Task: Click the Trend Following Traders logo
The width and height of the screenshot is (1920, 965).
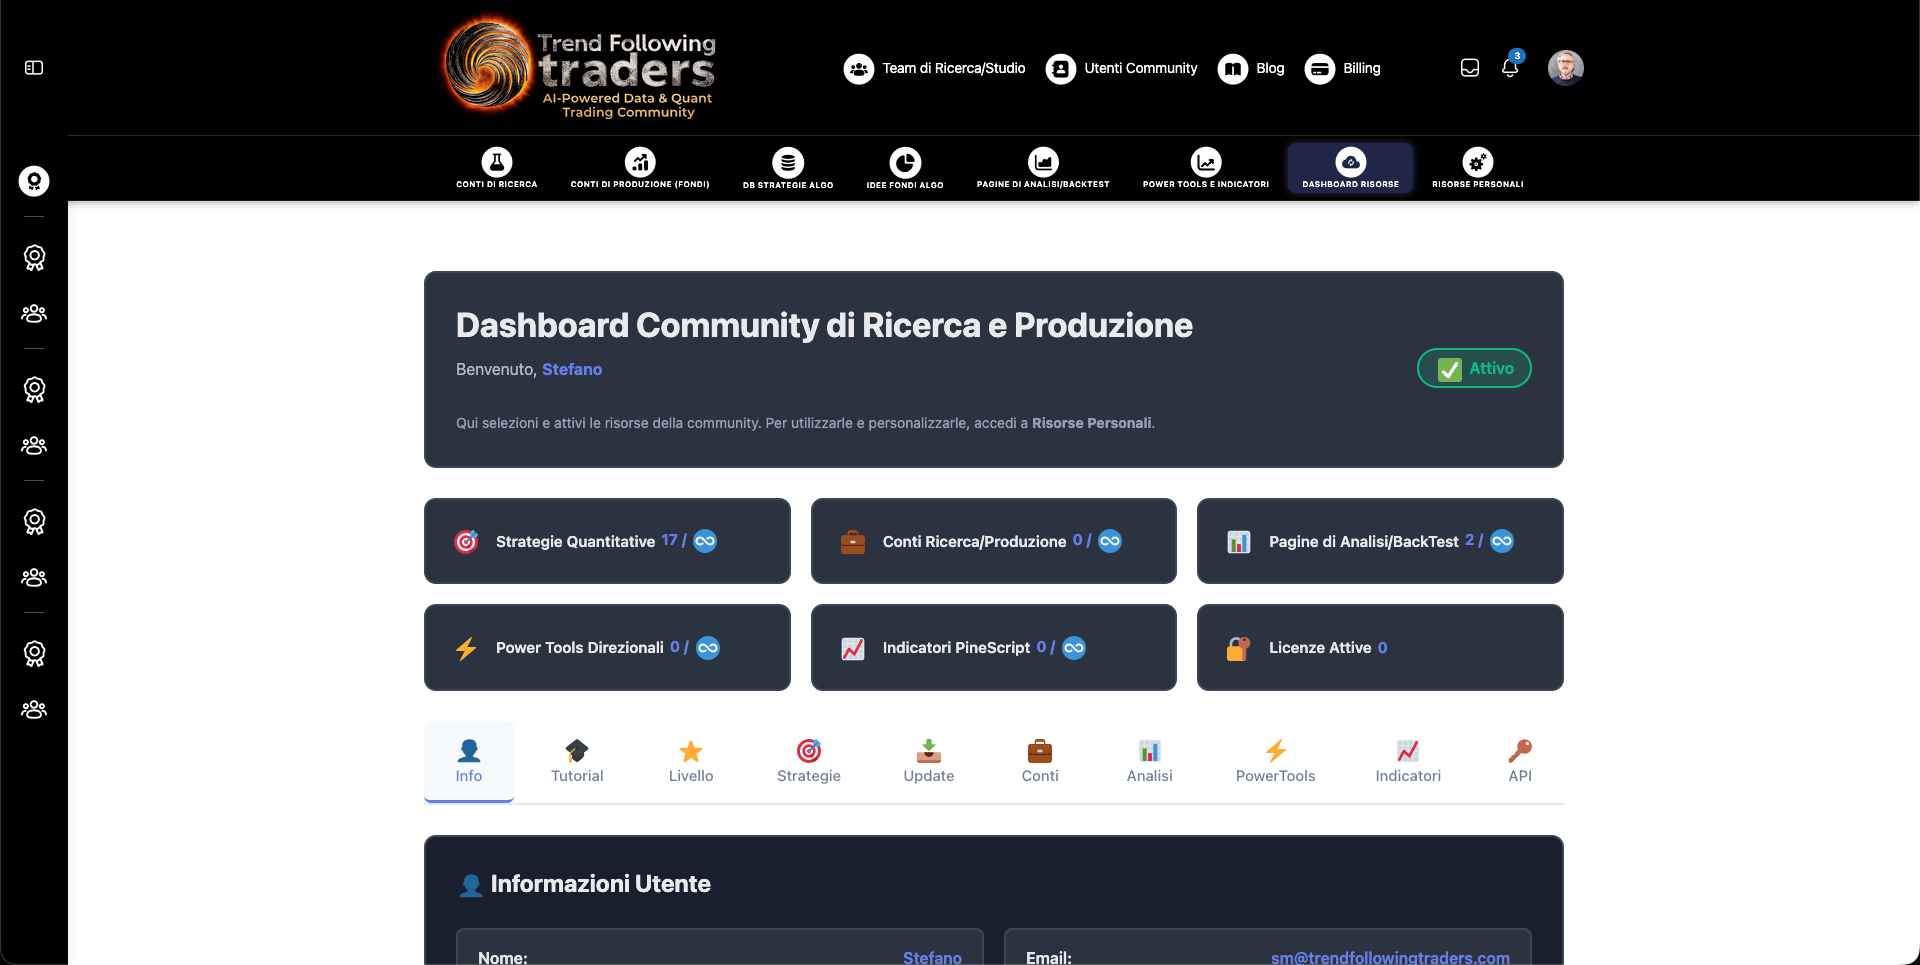Action: 580,68
